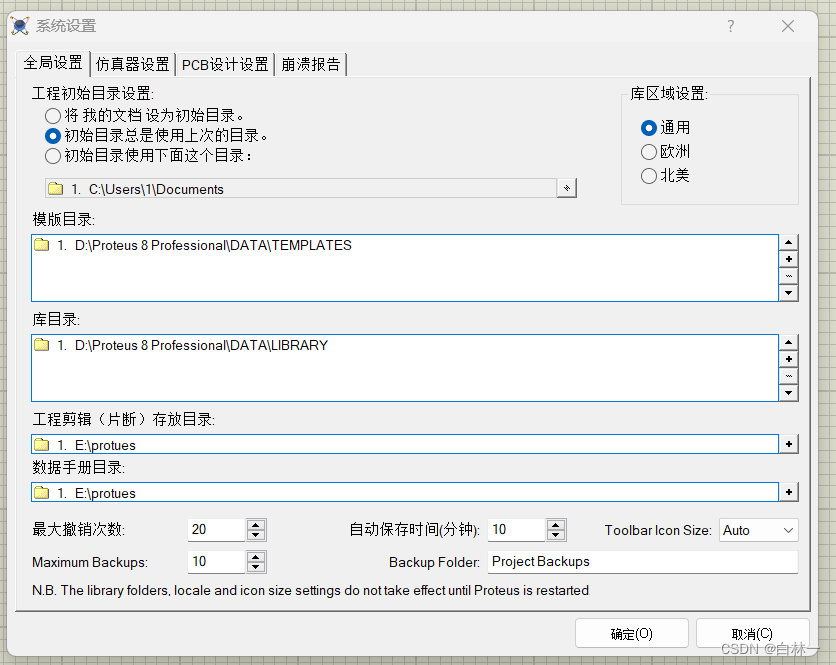The width and height of the screenshot is (836, 665).
Task: Add a project clips folder with plus button
Action: (789, 444)
